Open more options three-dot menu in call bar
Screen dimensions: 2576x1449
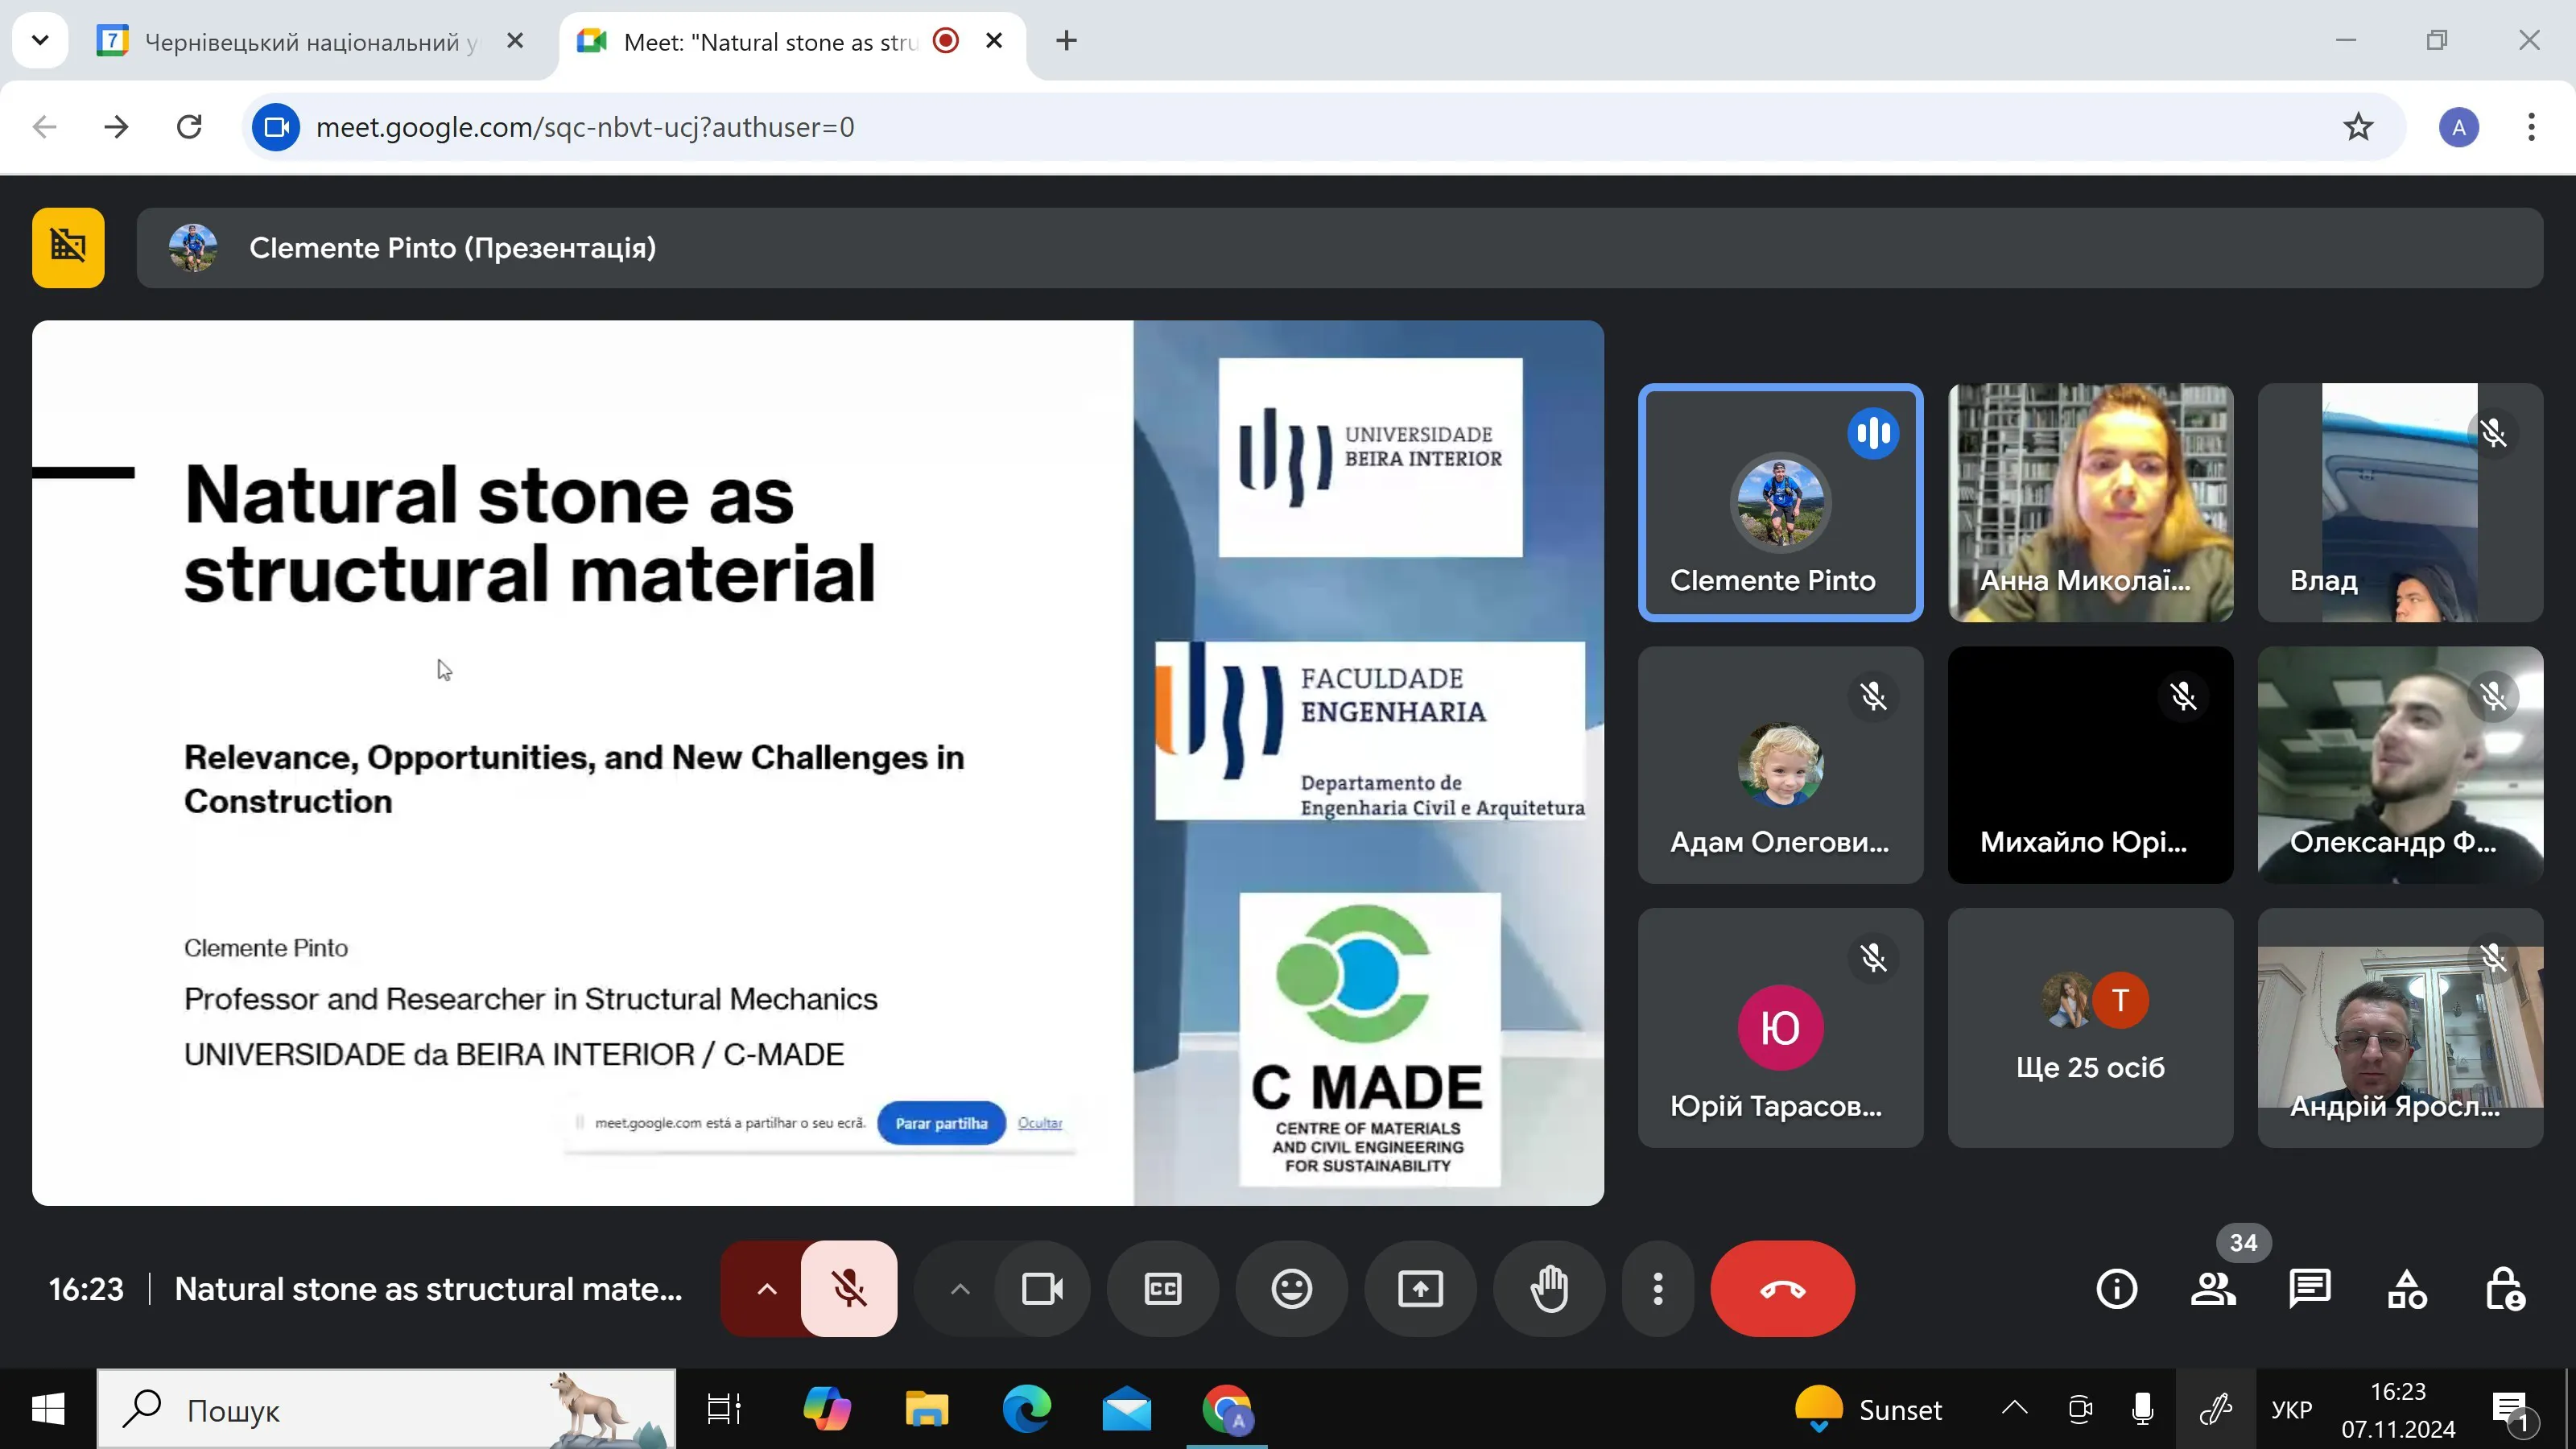tap(1657, 1289)
